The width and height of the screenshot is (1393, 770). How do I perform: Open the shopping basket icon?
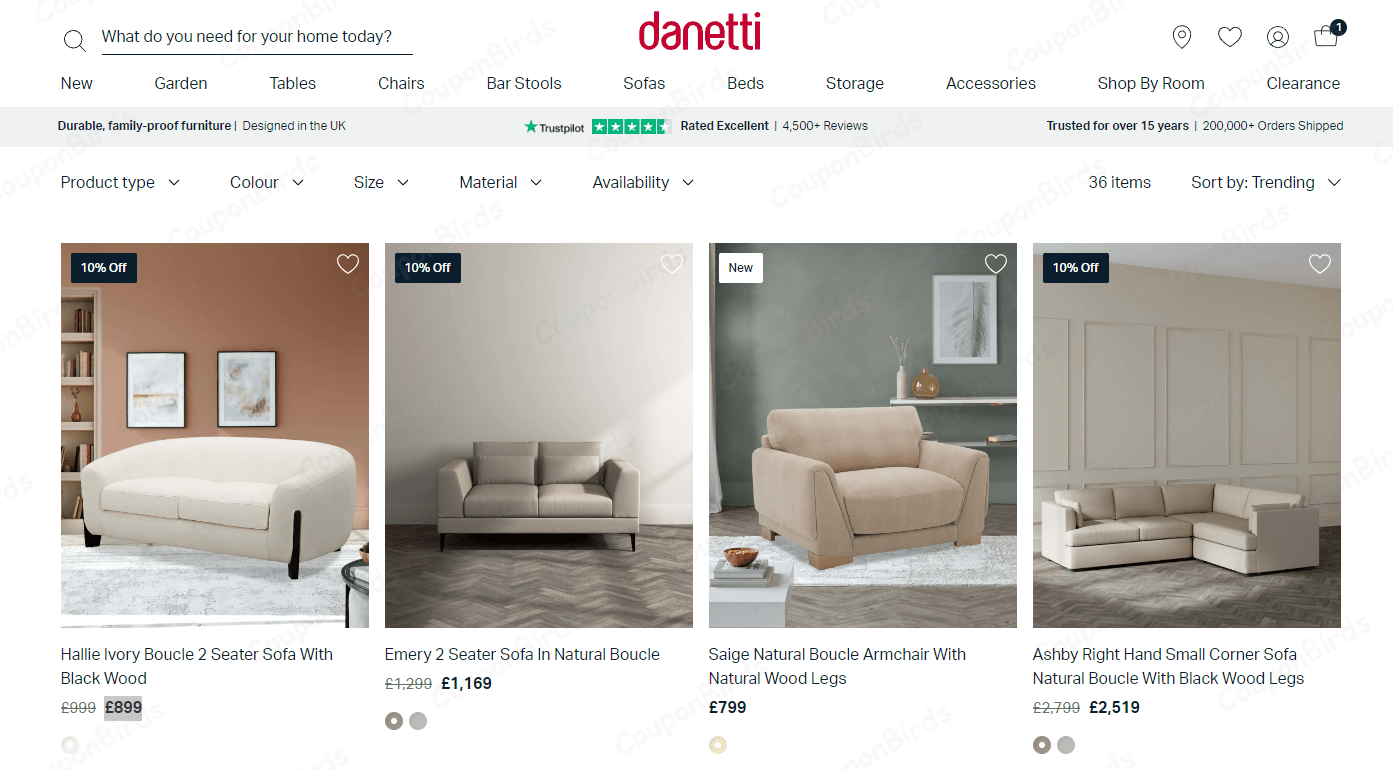click(x=1328, y=35)
